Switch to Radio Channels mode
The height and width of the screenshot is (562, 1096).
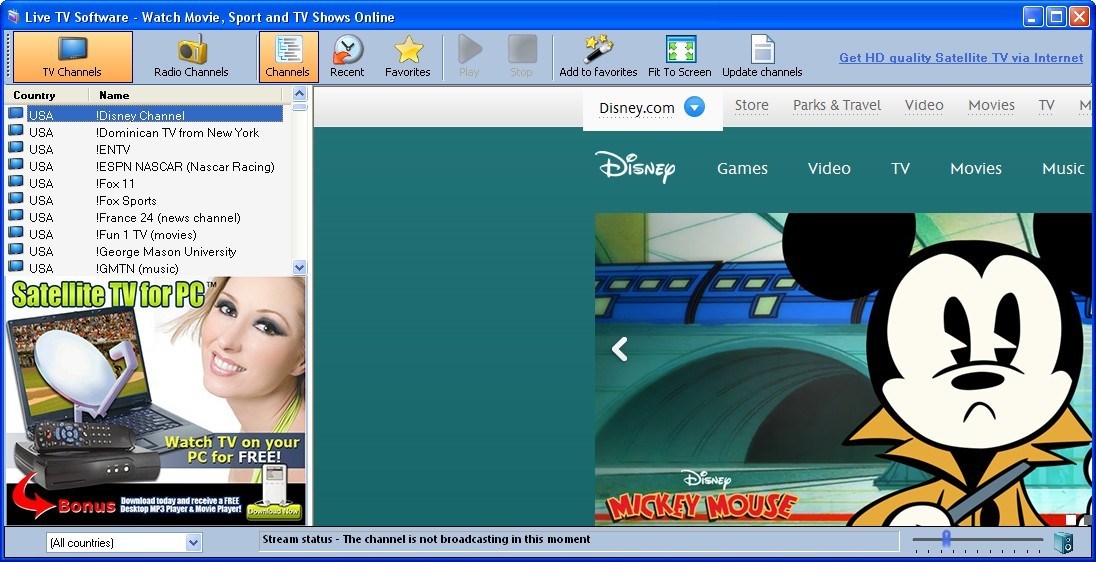pyautogui.click(x=192, y=57)
